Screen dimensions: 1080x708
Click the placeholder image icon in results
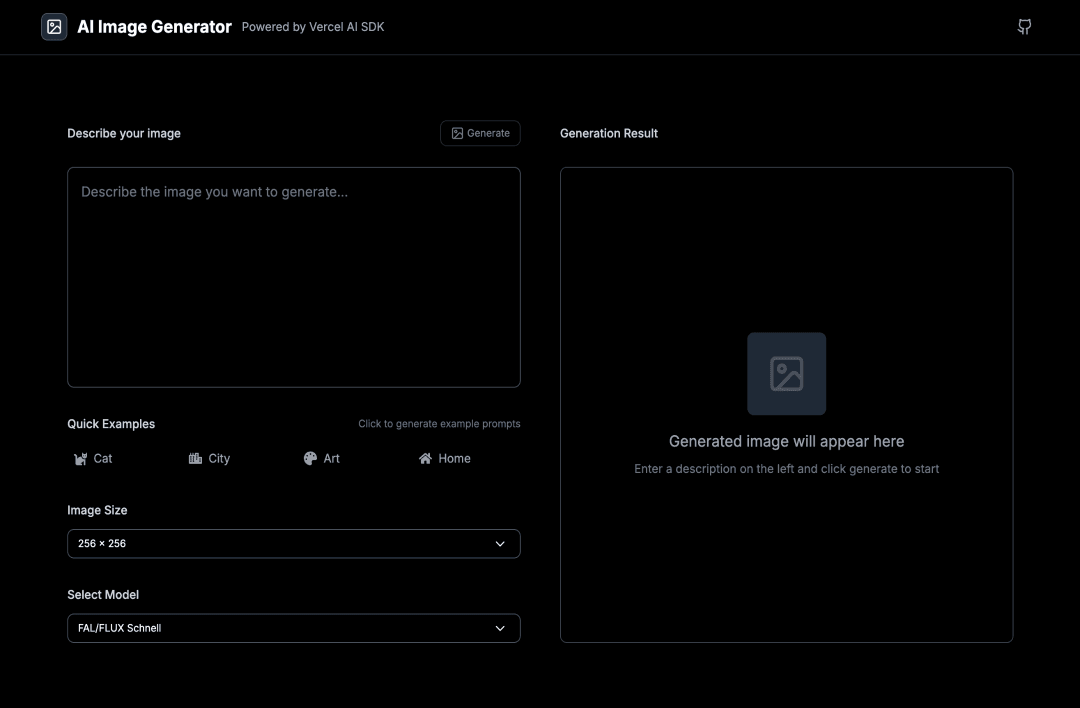[786, 374]
